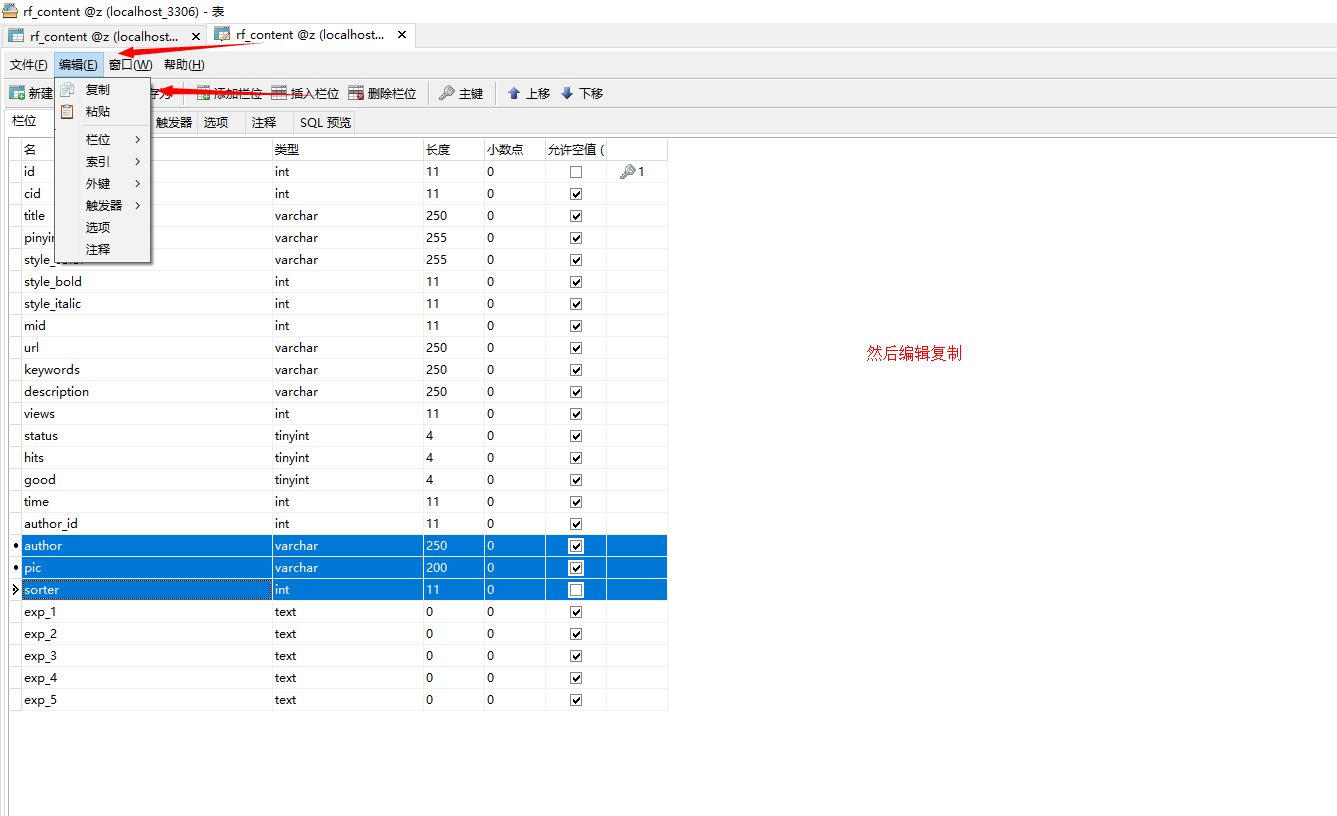Click the copy icon beside 复制
The height and width of the screenshot is (816, 1337).
pos(67,90)
